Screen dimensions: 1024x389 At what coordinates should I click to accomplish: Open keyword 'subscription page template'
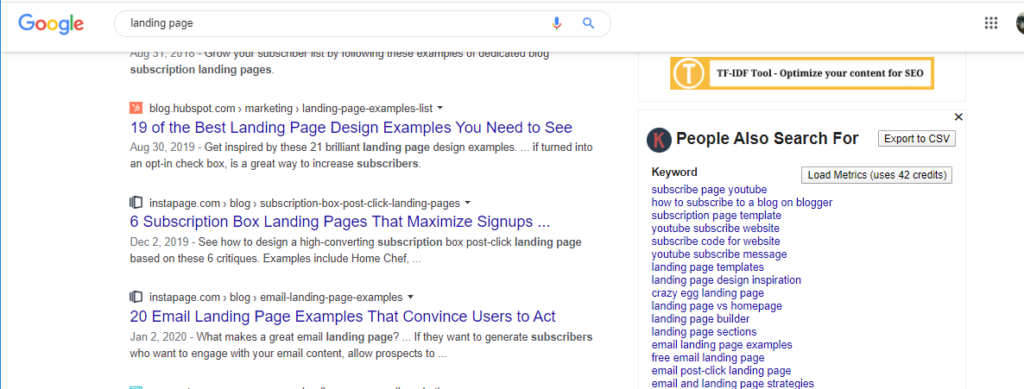(x=716, y=215)
